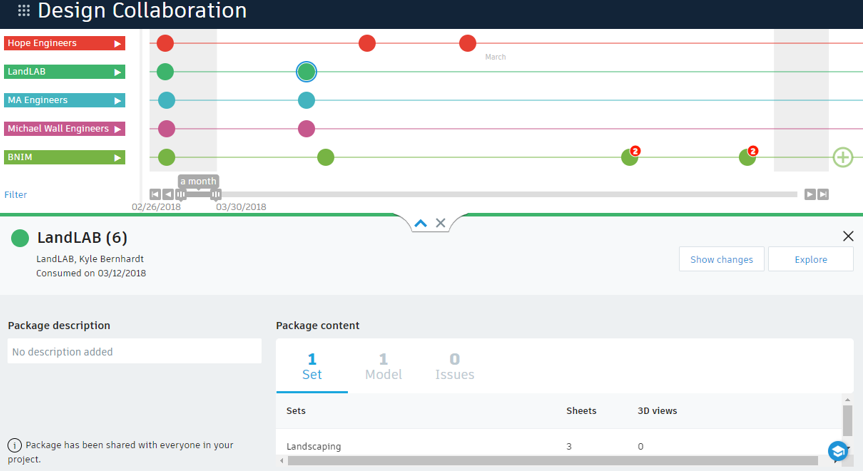Select the highlighted LandLAB package dot

click(x=307, y=72)
